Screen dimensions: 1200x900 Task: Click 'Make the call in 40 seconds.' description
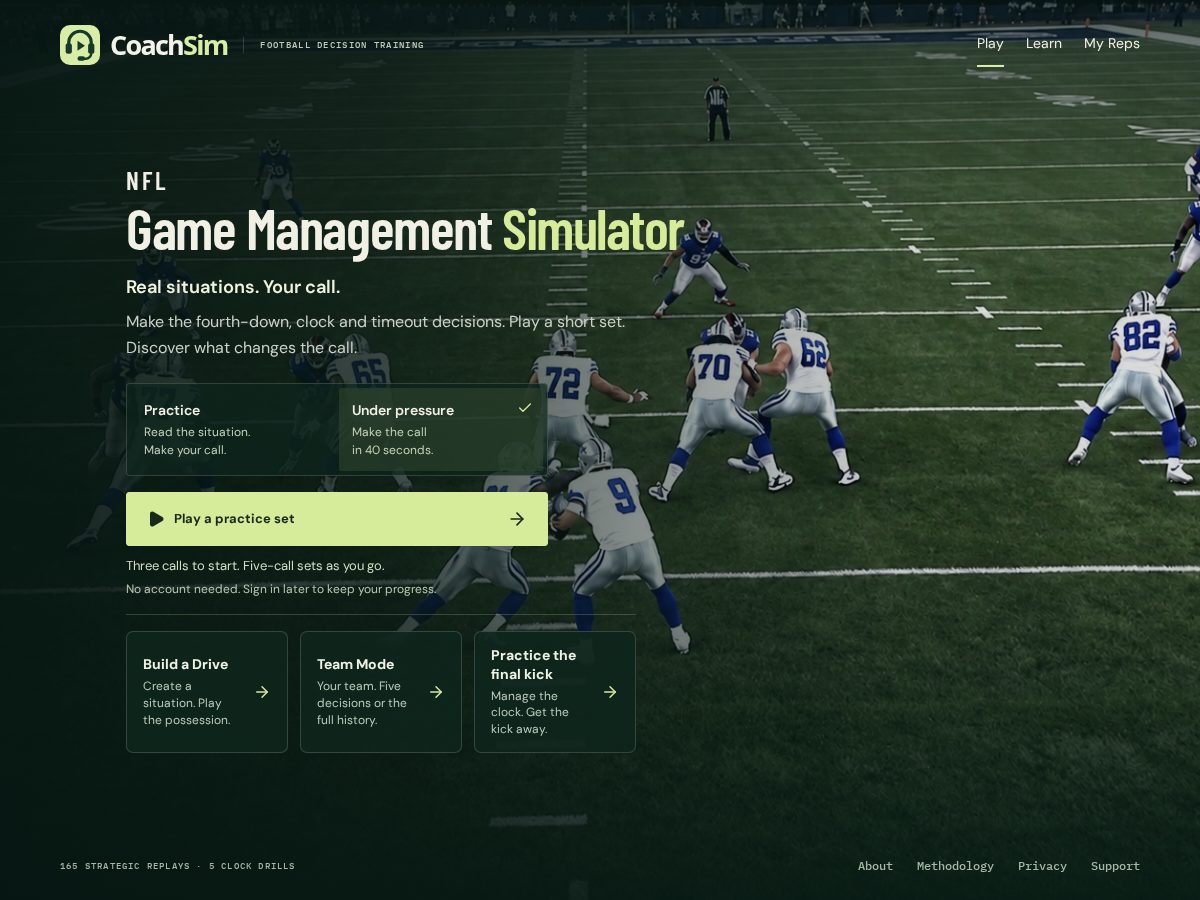point(393,441)
